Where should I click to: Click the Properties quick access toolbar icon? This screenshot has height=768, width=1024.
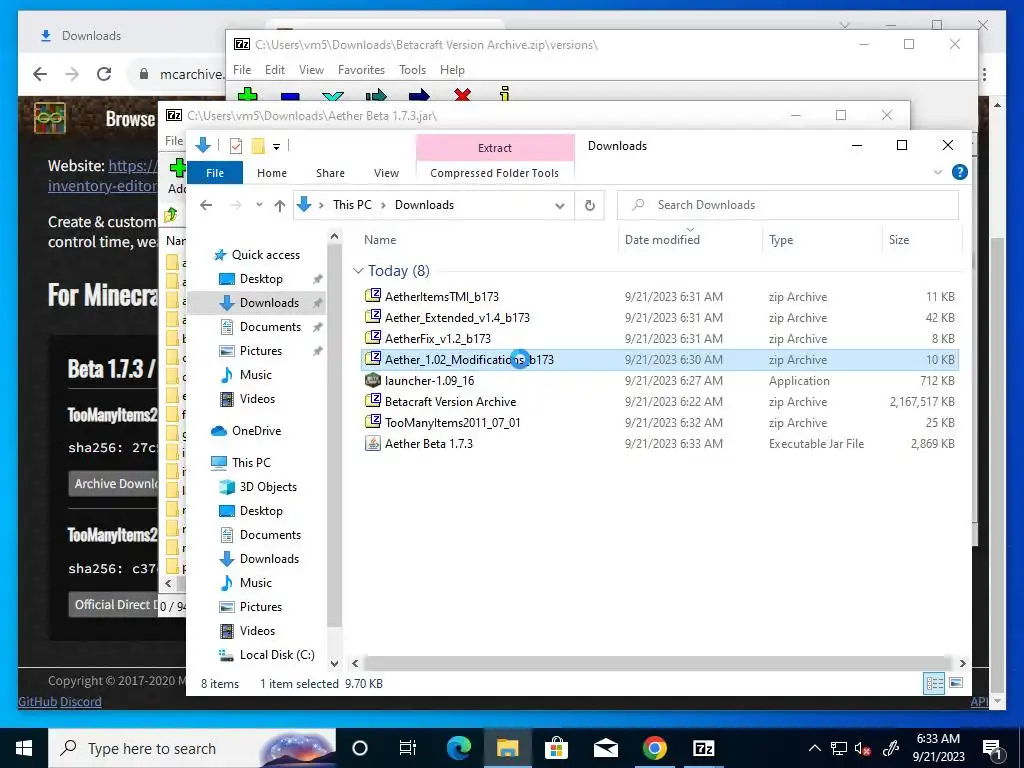point(236,146)
